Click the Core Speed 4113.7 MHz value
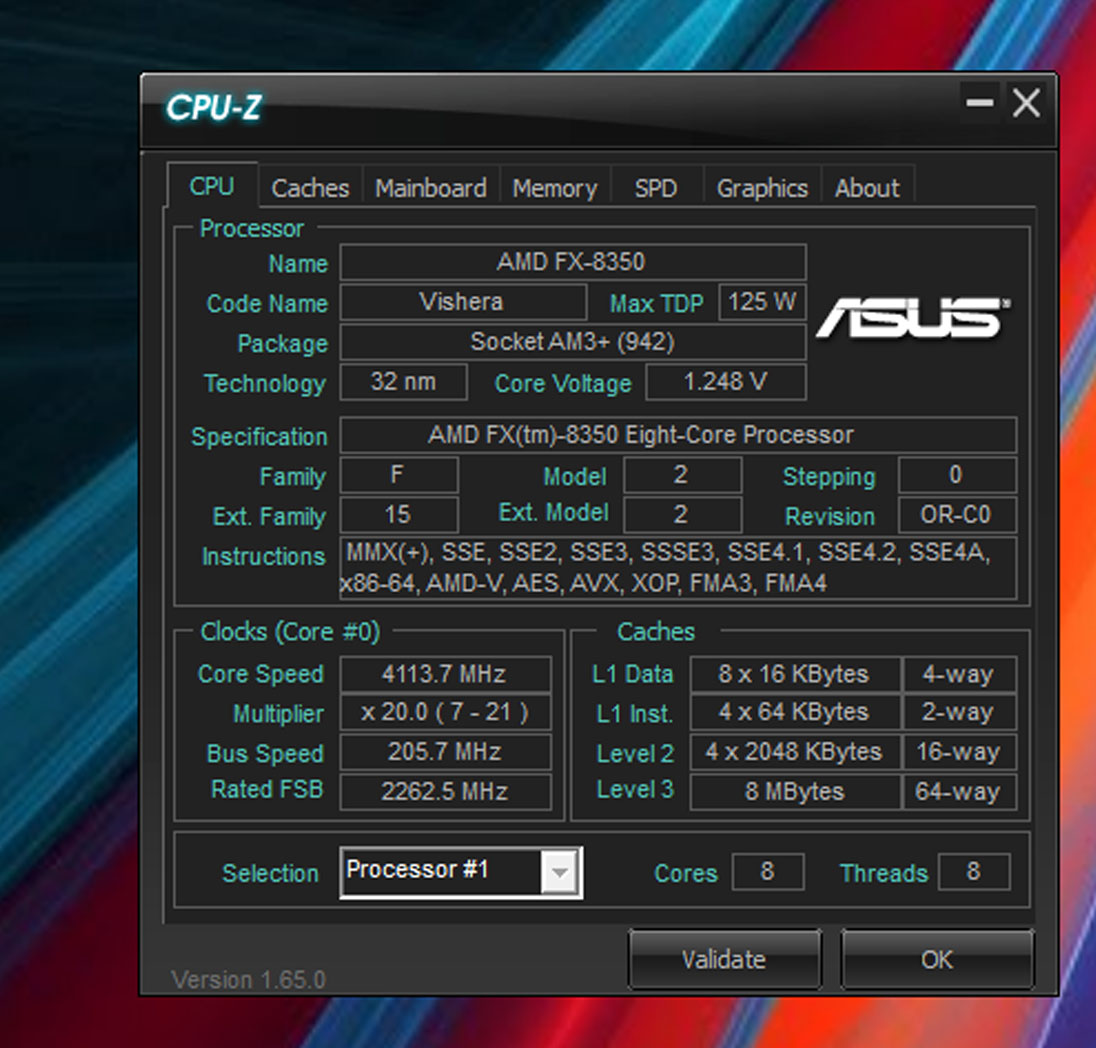Screen dimensions: 1096x1048 445,674
